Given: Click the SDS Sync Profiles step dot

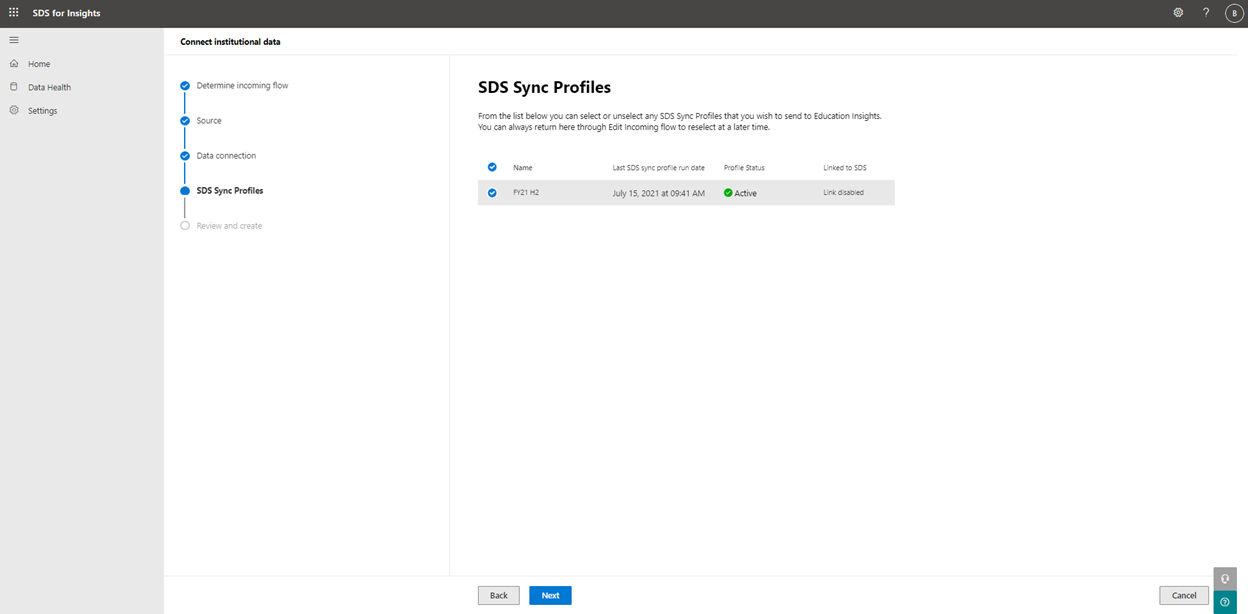Looking at the screenshot, I should coord(185,191).
